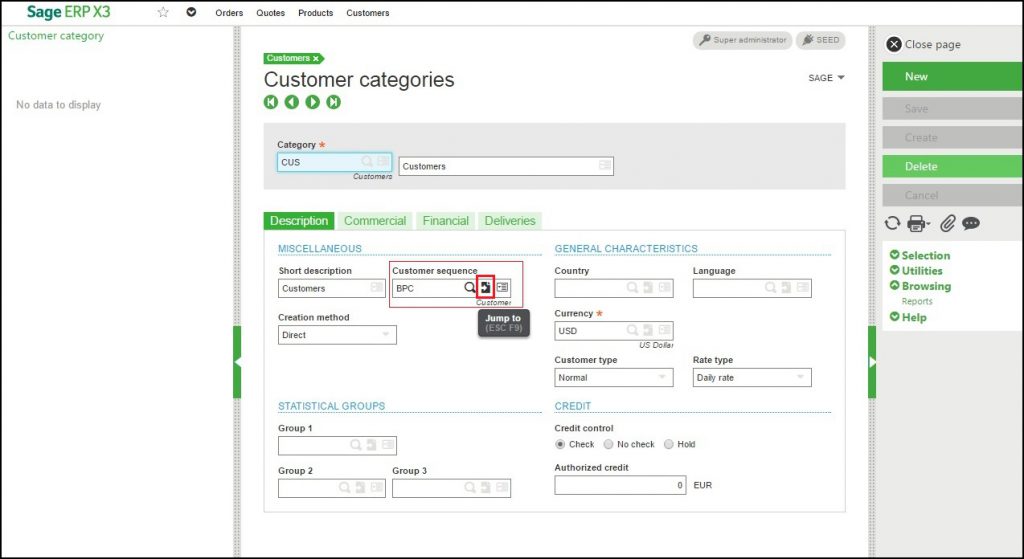This screenshot has height=559, width=1024.
Task: Click the attachment paperclip icon
Action: click(947, 223)
